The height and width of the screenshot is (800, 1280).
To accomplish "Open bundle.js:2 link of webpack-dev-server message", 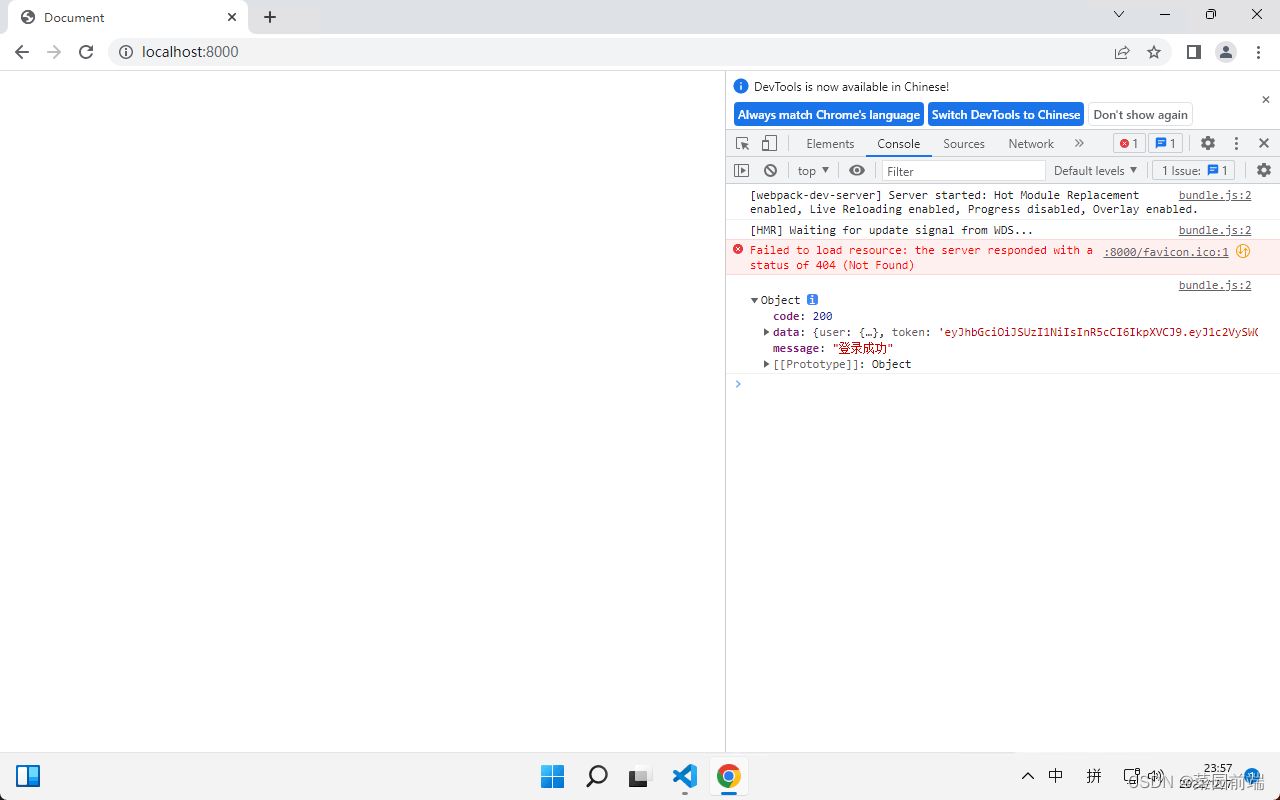I will tap(1215, 196).
